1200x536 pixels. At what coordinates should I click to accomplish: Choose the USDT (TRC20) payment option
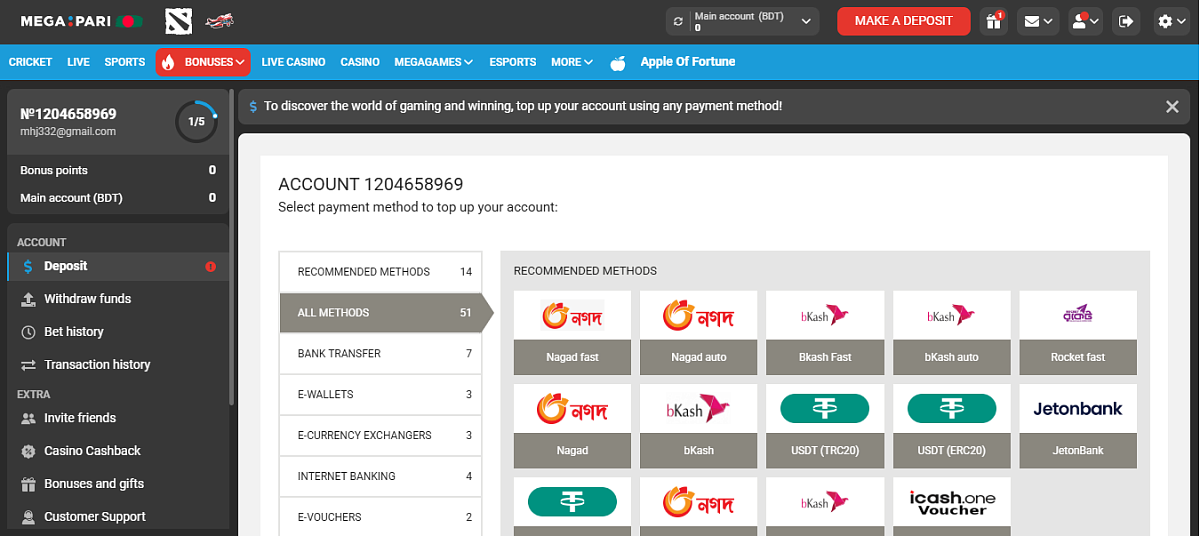[x=825, y=425]
